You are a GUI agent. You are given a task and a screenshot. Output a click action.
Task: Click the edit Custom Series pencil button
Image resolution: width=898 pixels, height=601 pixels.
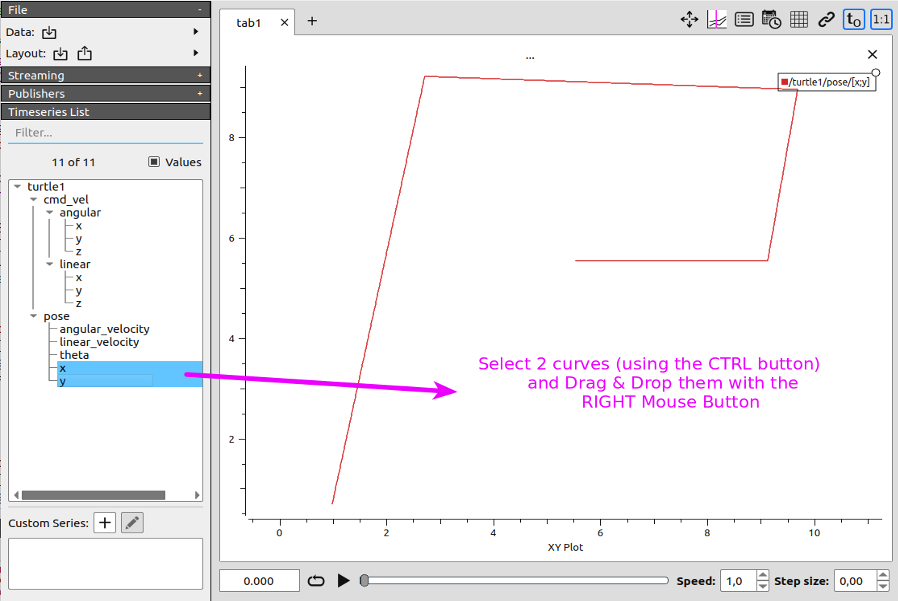pyautogui.click(x=131, y=522)
